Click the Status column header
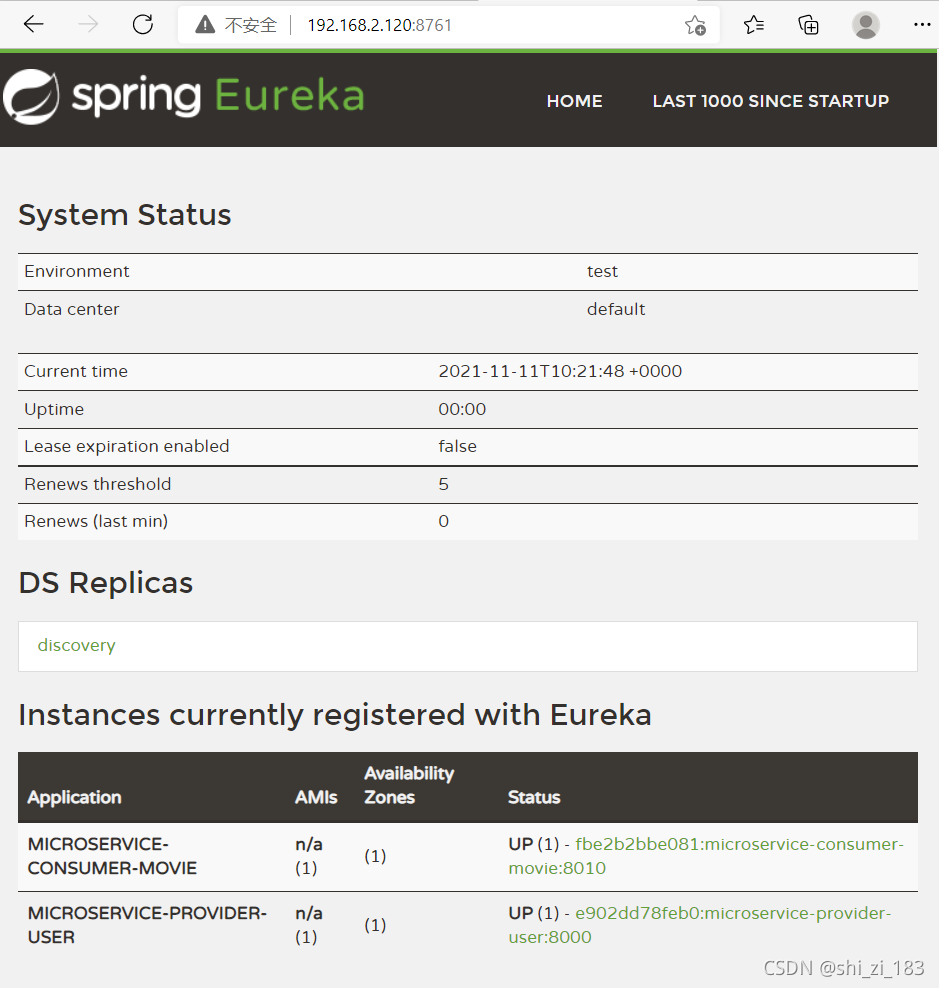The image size is (939, 988). (x=534, y=797)
